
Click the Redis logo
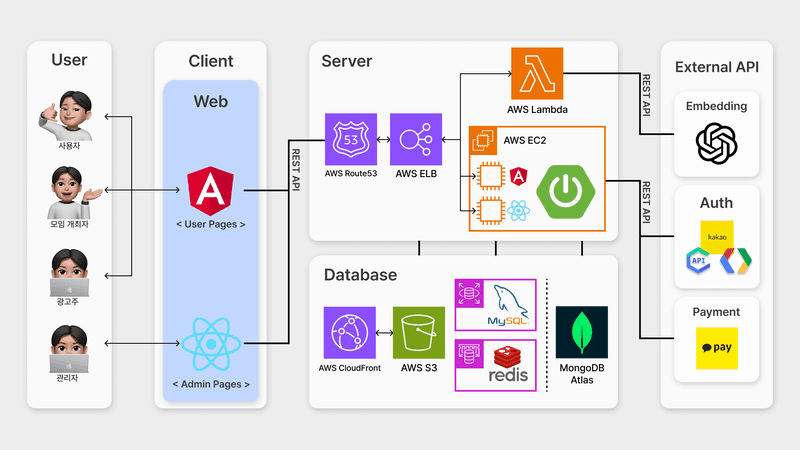click(x=508, y=364)
